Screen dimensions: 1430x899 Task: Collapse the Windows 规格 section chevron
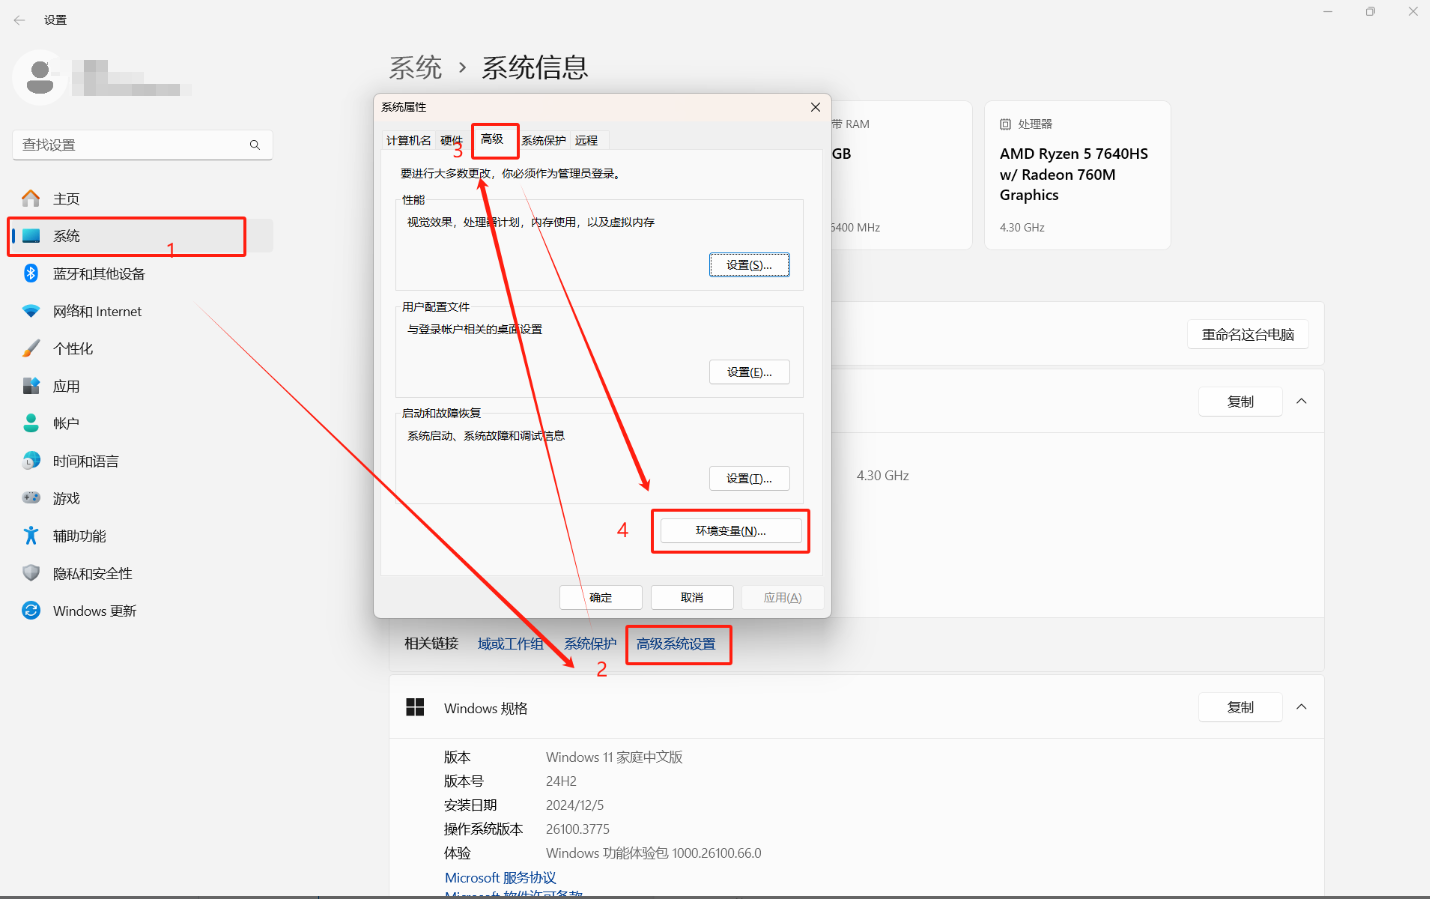1301,707
